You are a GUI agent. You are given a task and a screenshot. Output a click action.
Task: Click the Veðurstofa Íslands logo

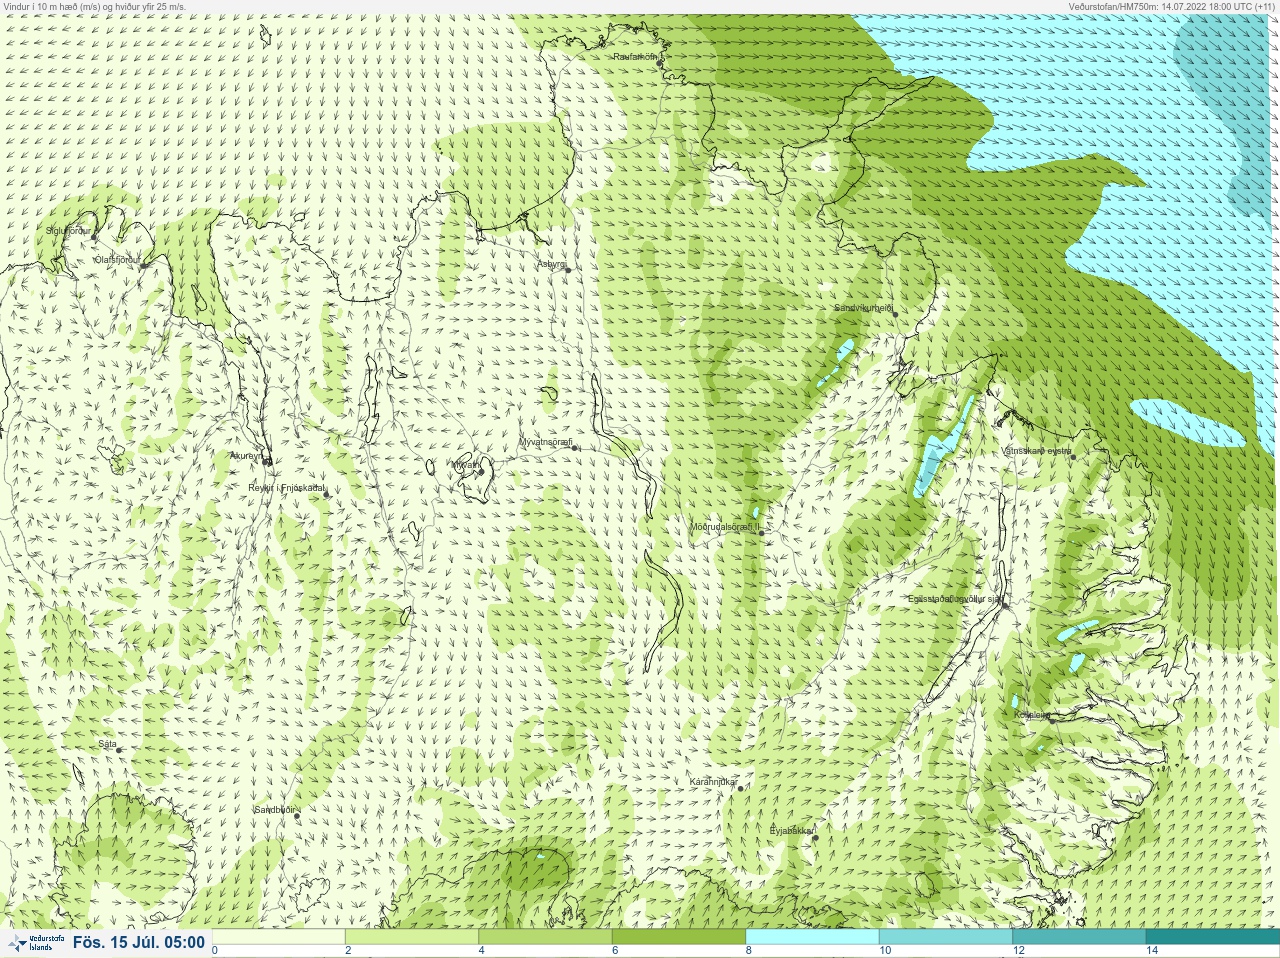coord(36,943)
